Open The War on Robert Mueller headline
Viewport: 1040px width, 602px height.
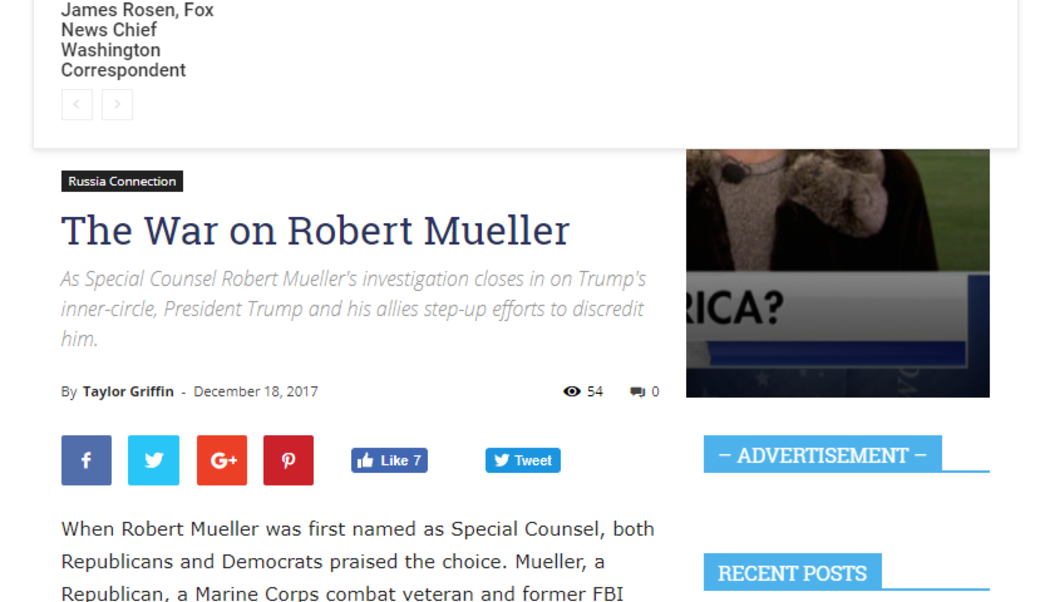316,231
